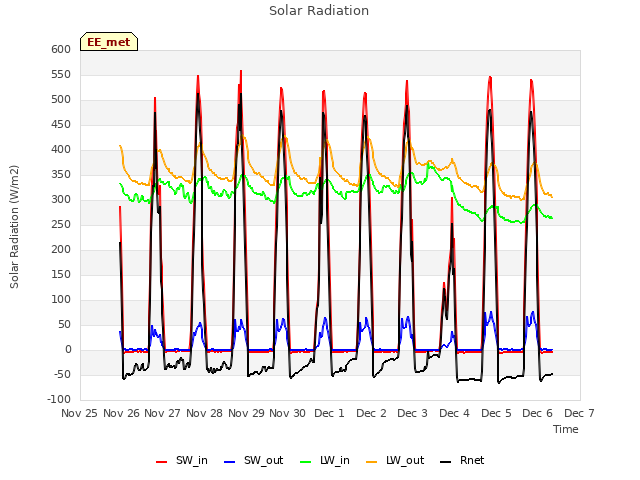This screenshot has width=640, height=480.
Task: Select the Rnet legend label
Action: click(472, 460)
